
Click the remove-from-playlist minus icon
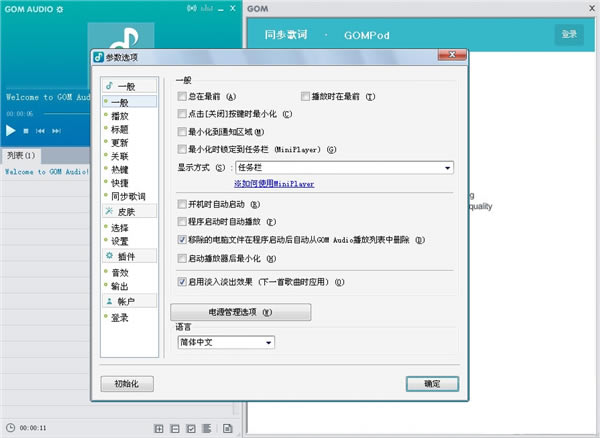[174, 429]
